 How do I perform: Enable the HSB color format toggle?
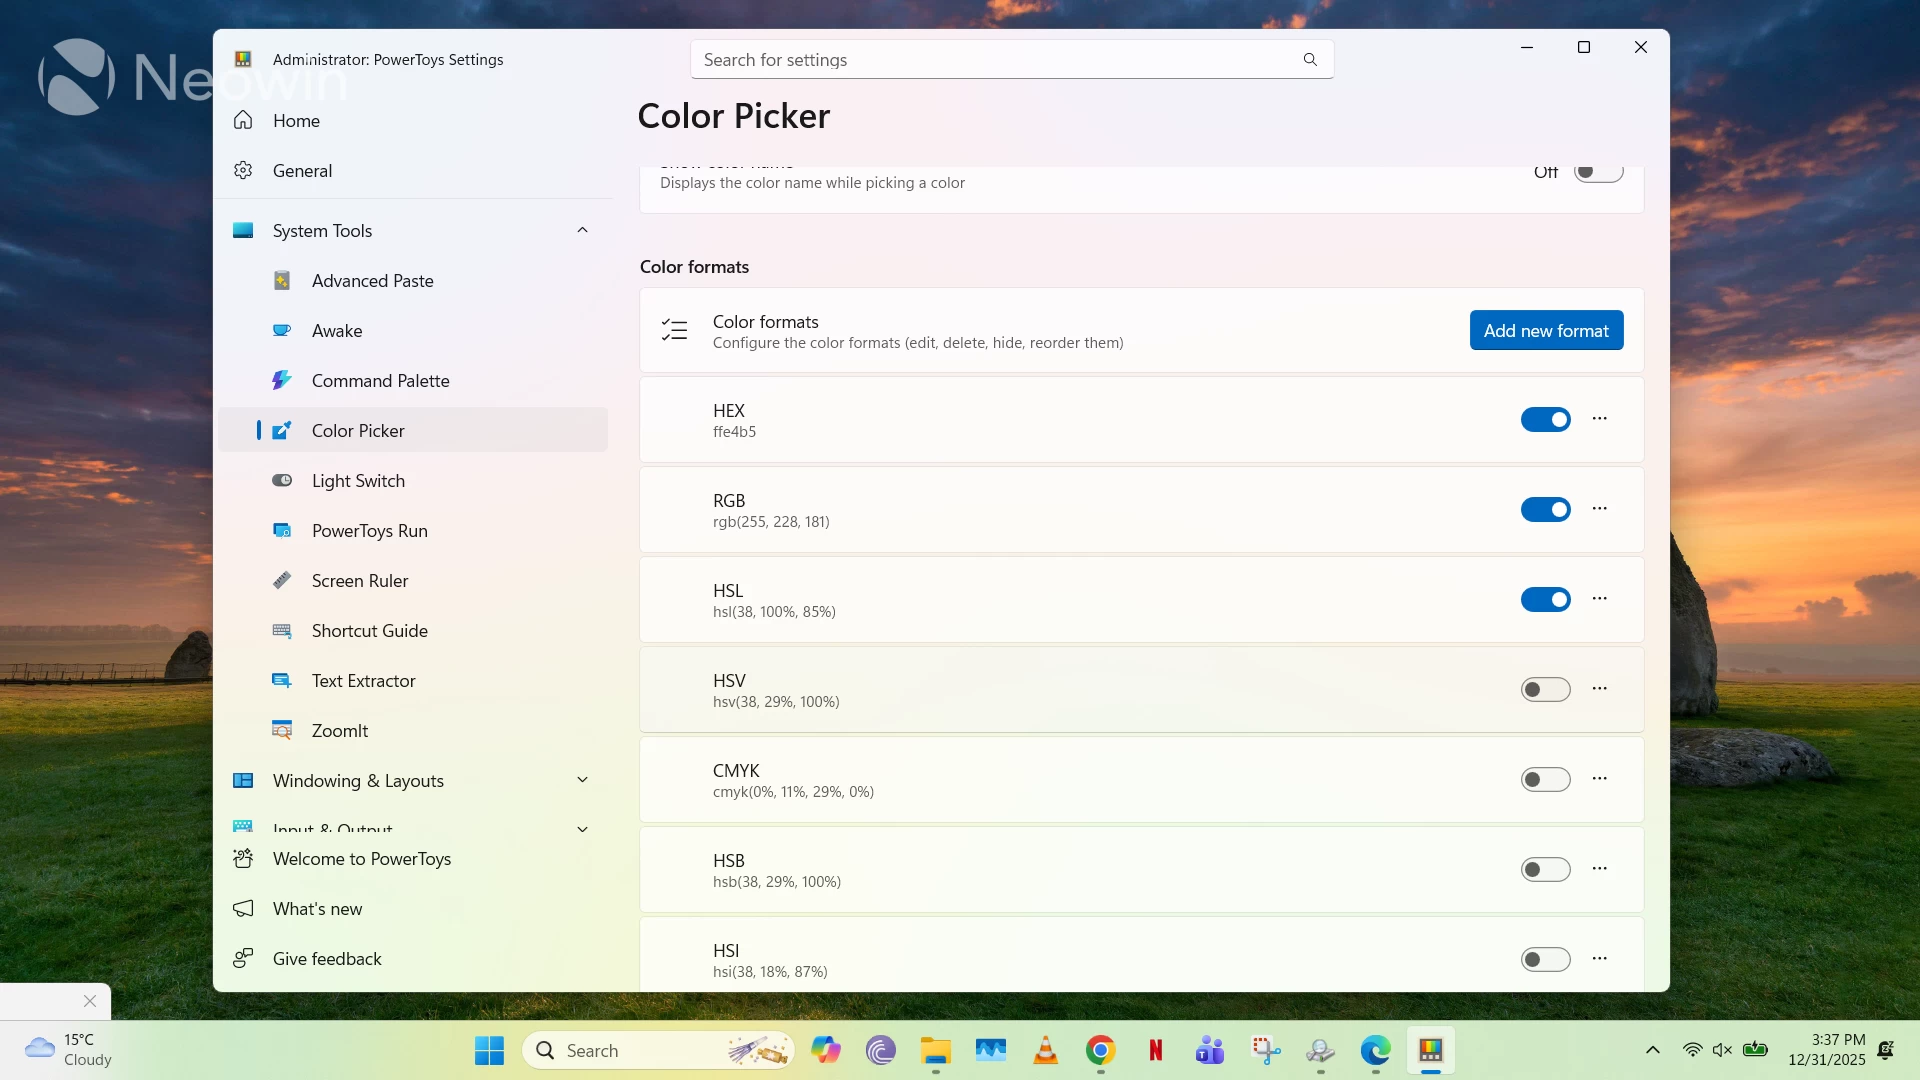click(1546, 870)
